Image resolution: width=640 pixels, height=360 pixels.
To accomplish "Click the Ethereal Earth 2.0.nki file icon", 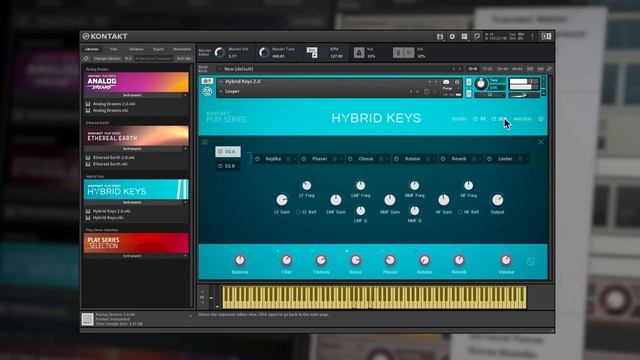I will [x=88, y=158].
